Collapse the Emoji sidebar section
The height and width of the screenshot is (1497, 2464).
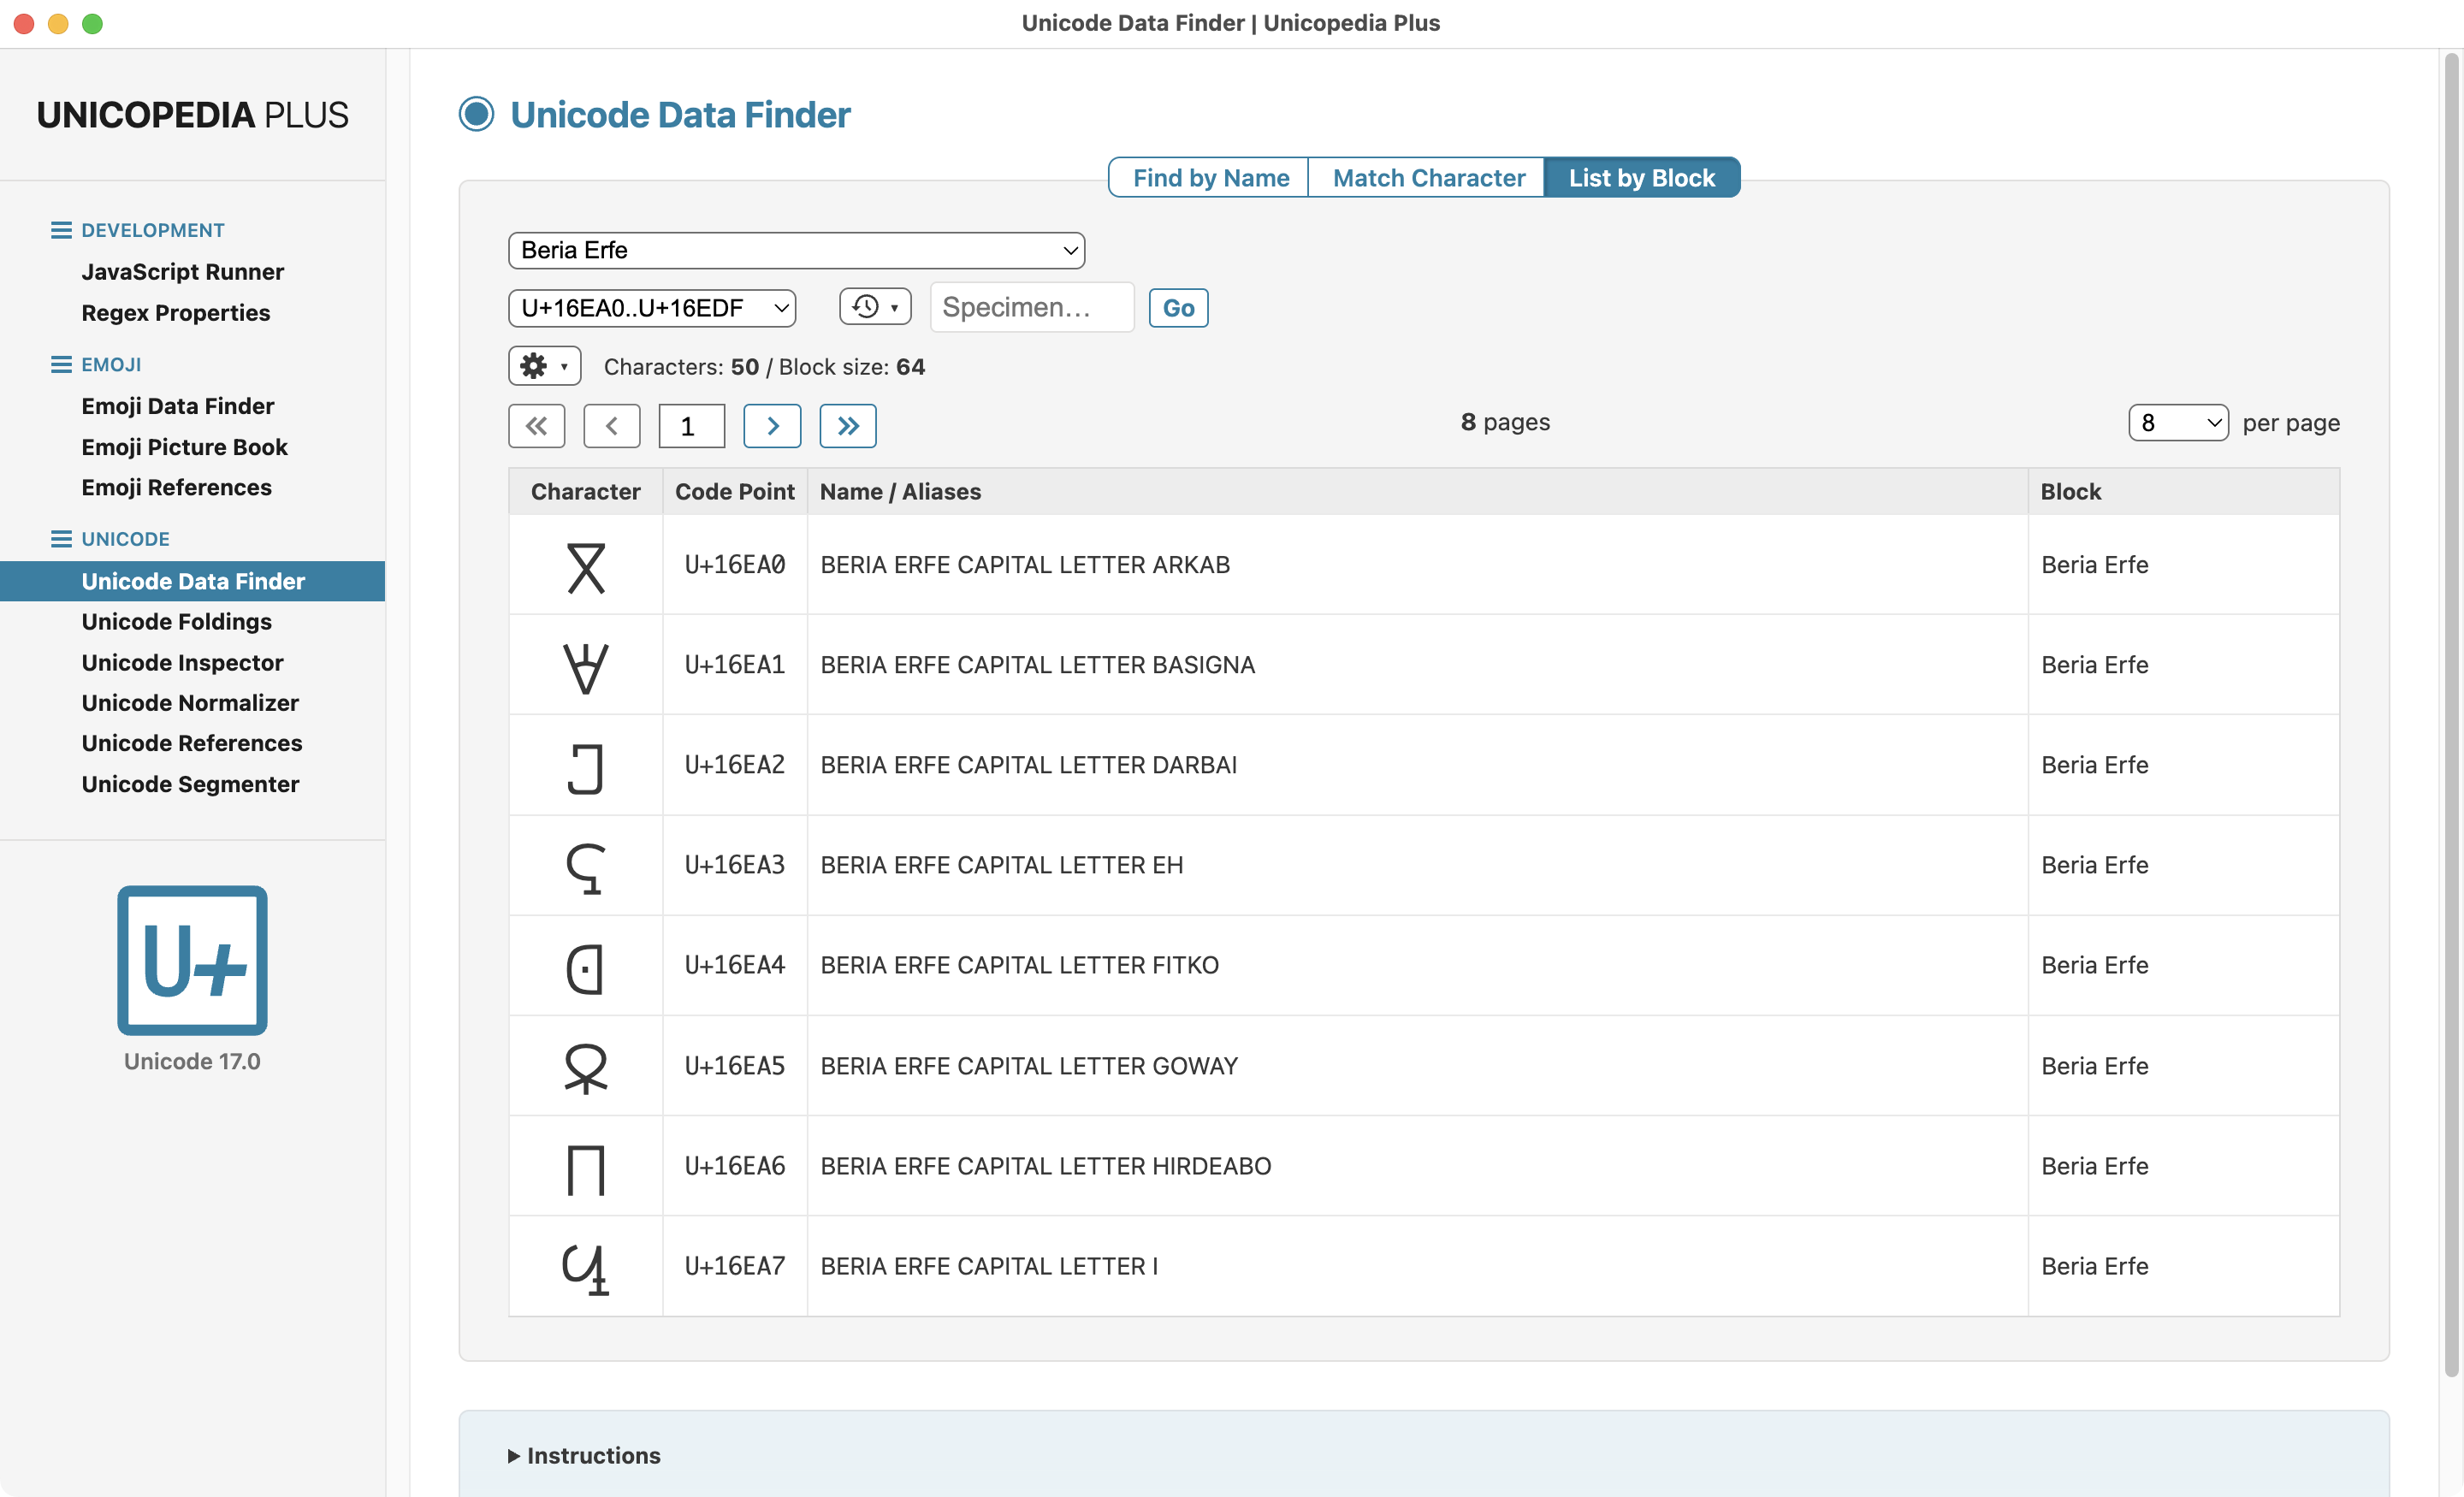click(x=61, y=364)
